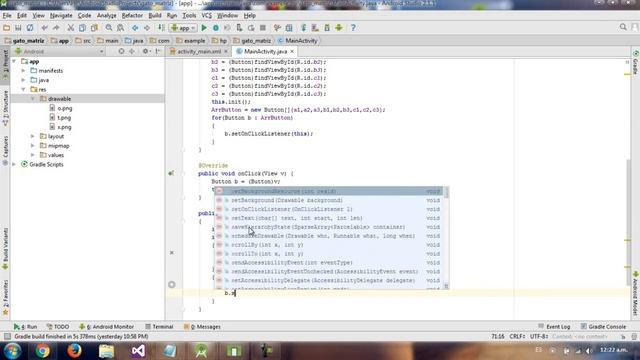The width and height of the screenshot is (640, 360).
Task: Click the Back navigation arrow
Action: point(135,28)
